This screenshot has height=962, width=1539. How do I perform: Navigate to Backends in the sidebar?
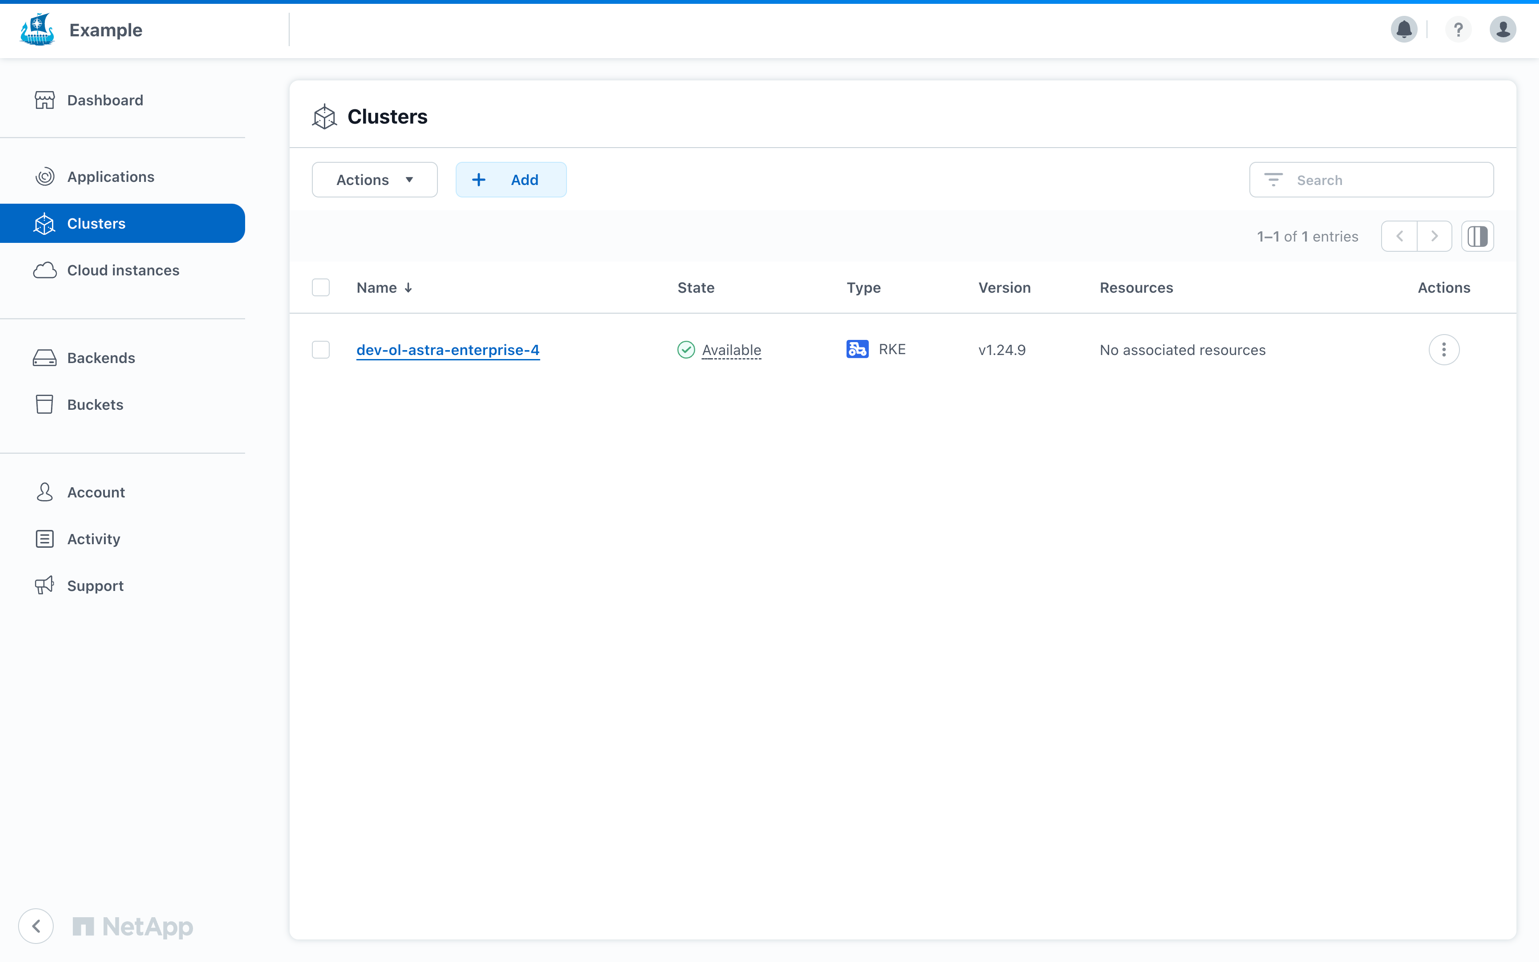[x=100, y=358]
